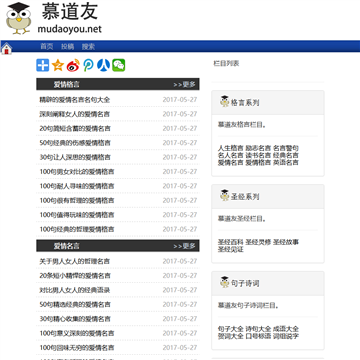360x360 pixels.
Task: Open article 关于男人女人的哲理名言
Action: (75, 261)
